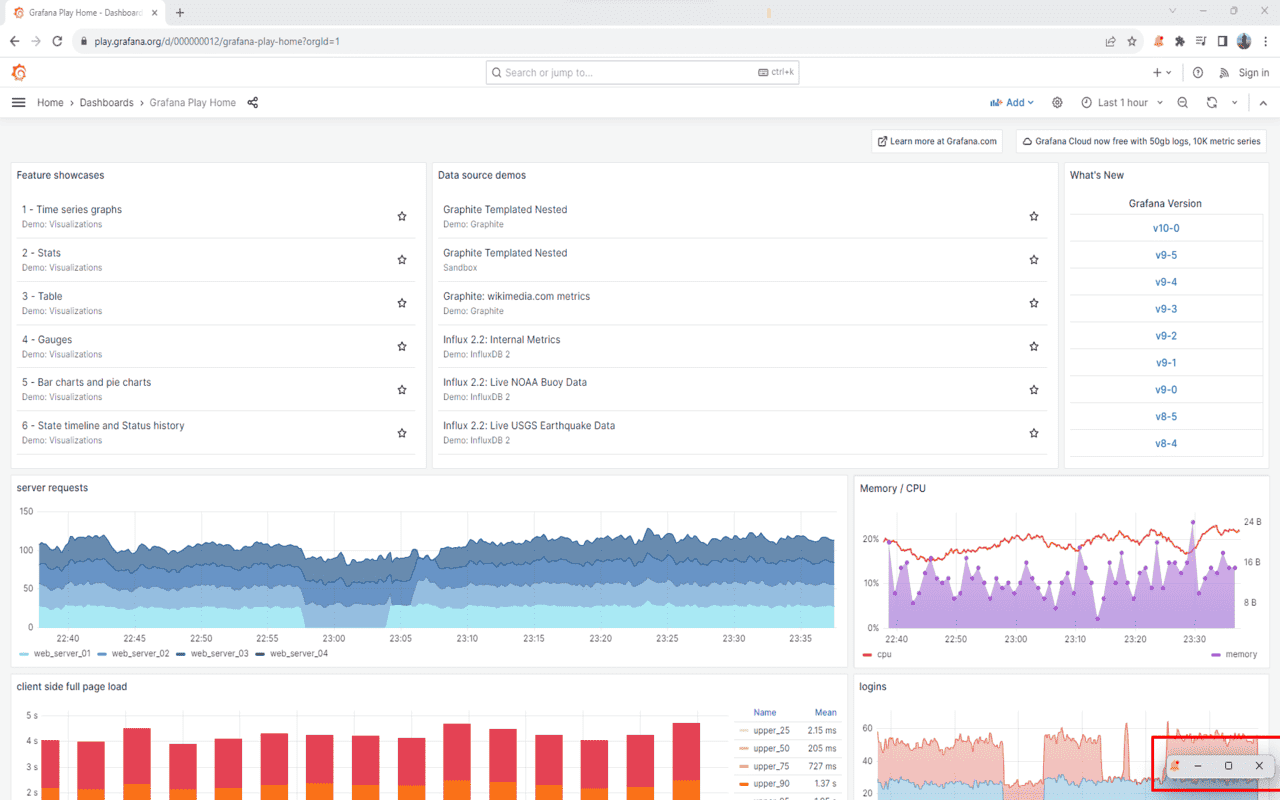Screen dimensions: 1280x800
Task: View site information lock icon
Action: tap(84, 41)
